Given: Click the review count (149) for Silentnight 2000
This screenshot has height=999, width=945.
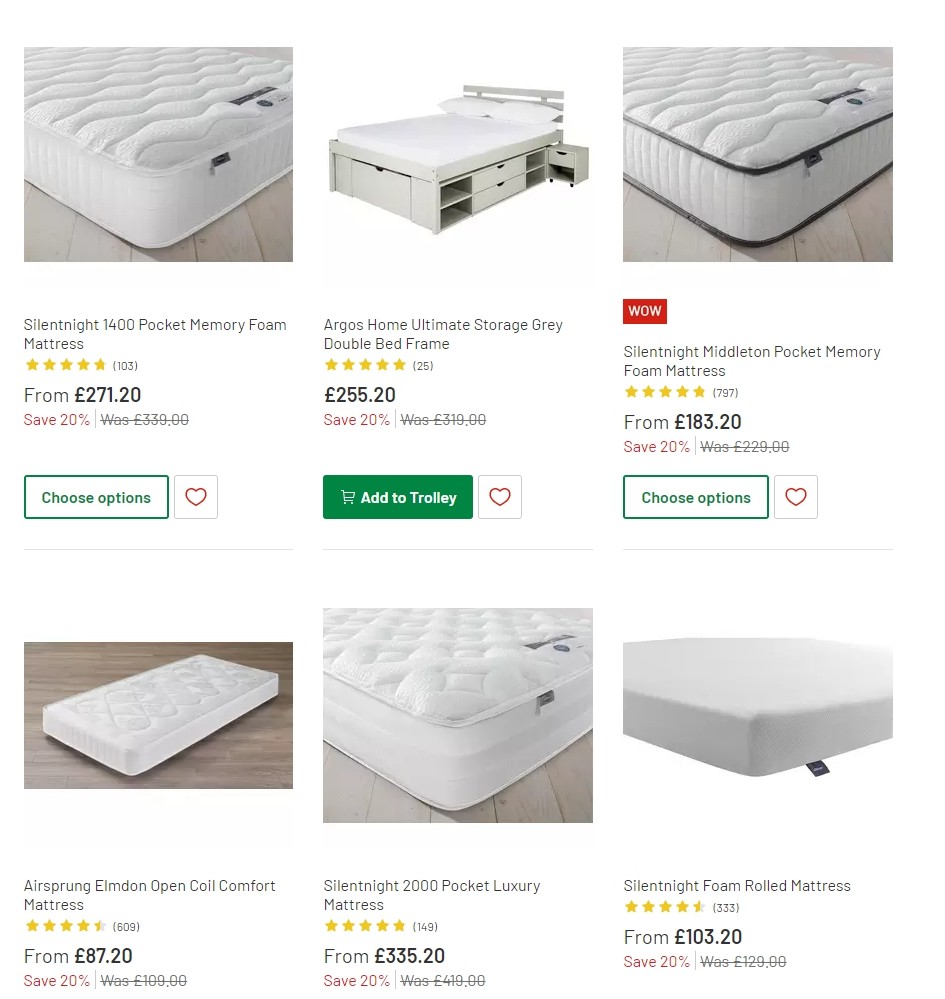Looking at the screenshot, I should click(x=424, y=927).
